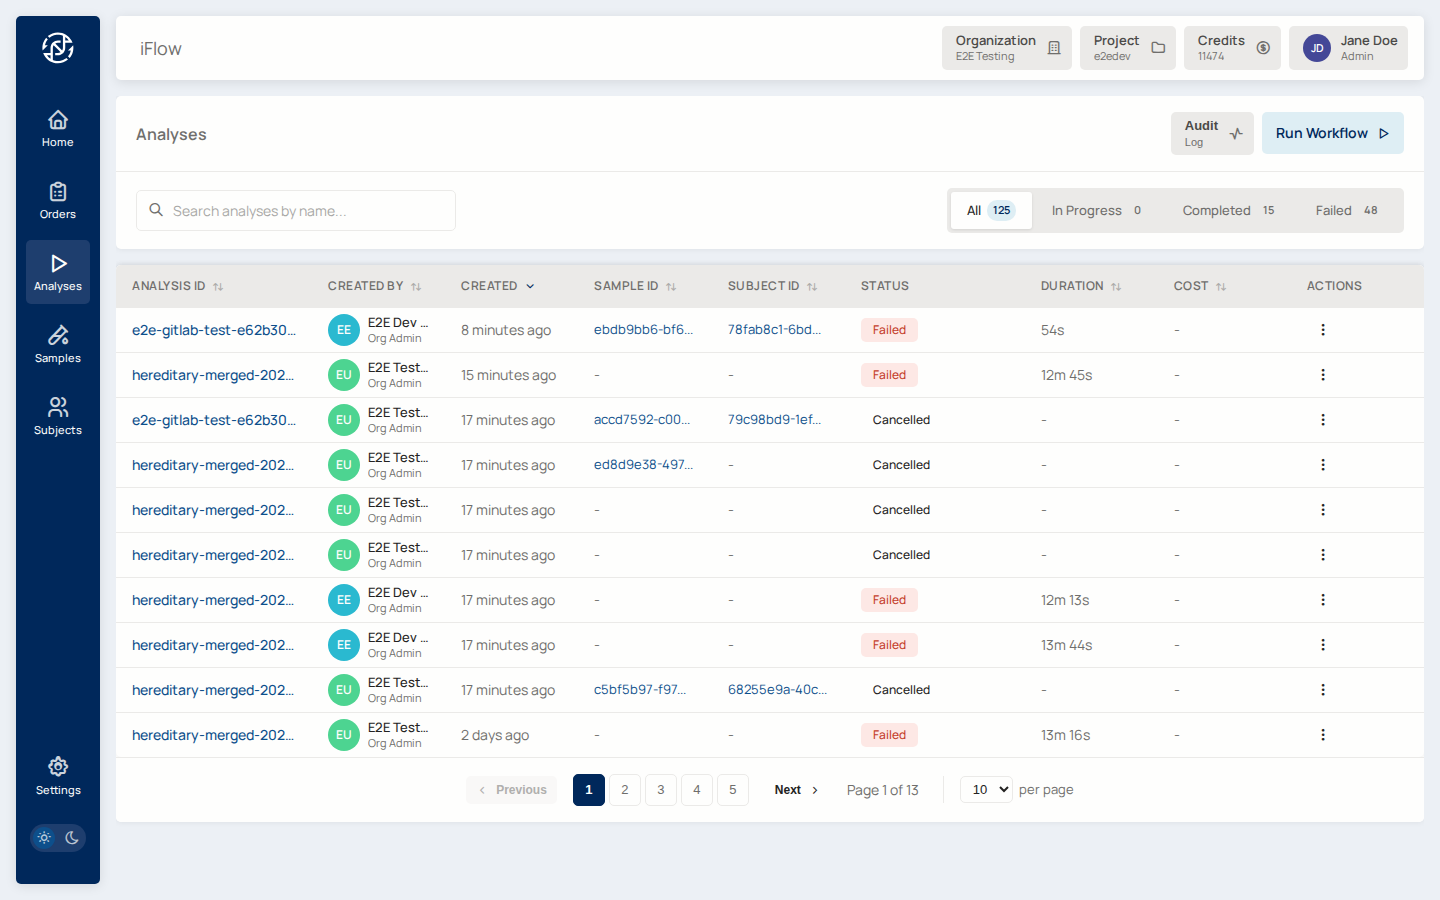1440x900 pixels.
Task: Filter analyses by Failed tab
Action: 1346,211
